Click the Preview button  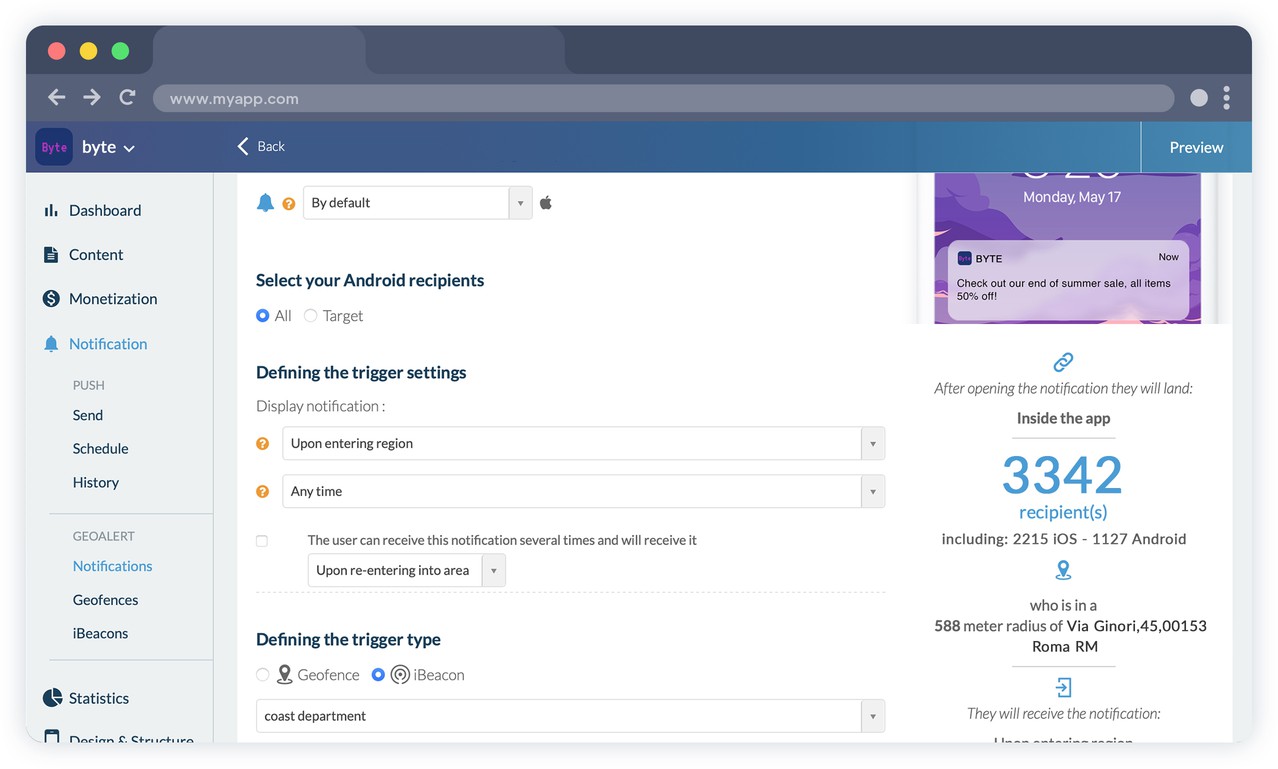(x=1196, y=147)
